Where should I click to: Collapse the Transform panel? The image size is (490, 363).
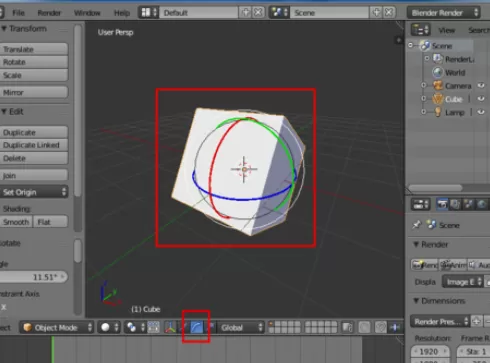click(x=4, y=29)
